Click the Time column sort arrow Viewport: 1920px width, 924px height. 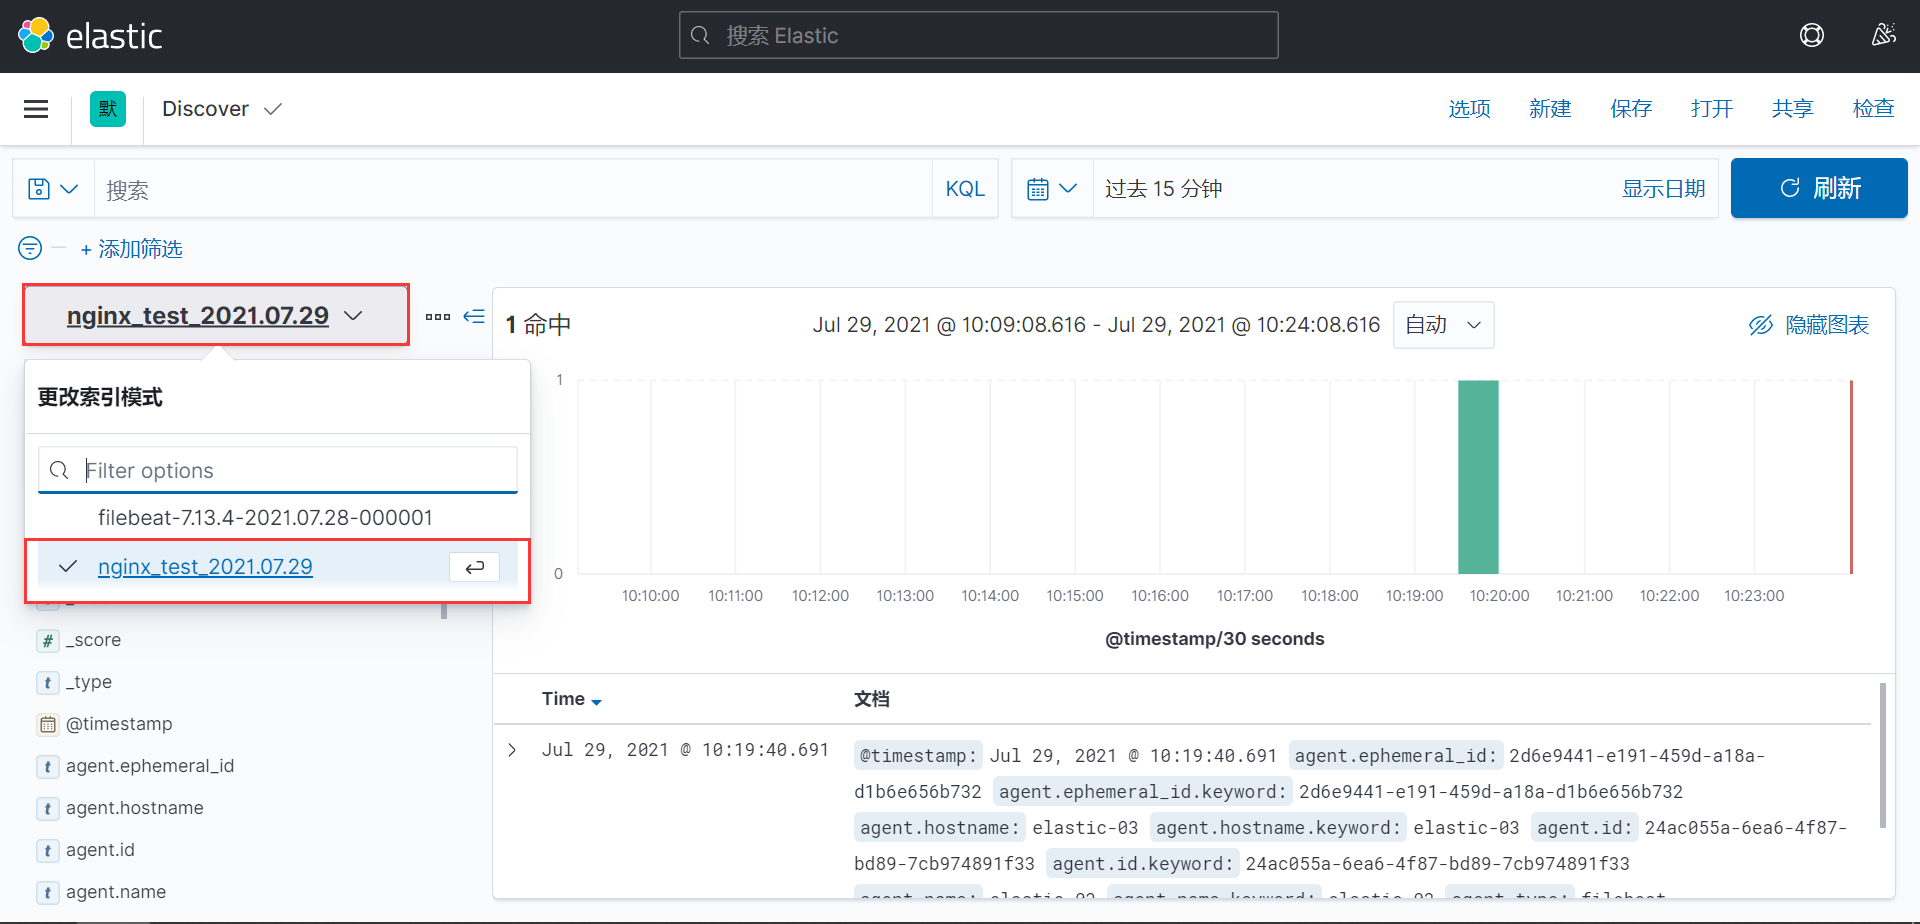point(597,702)
